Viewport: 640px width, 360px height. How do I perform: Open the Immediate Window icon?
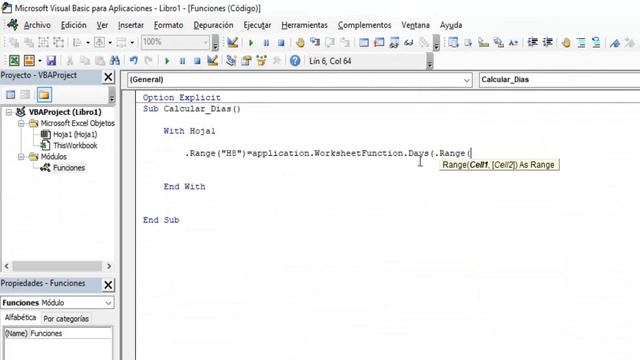coord(379,42)
